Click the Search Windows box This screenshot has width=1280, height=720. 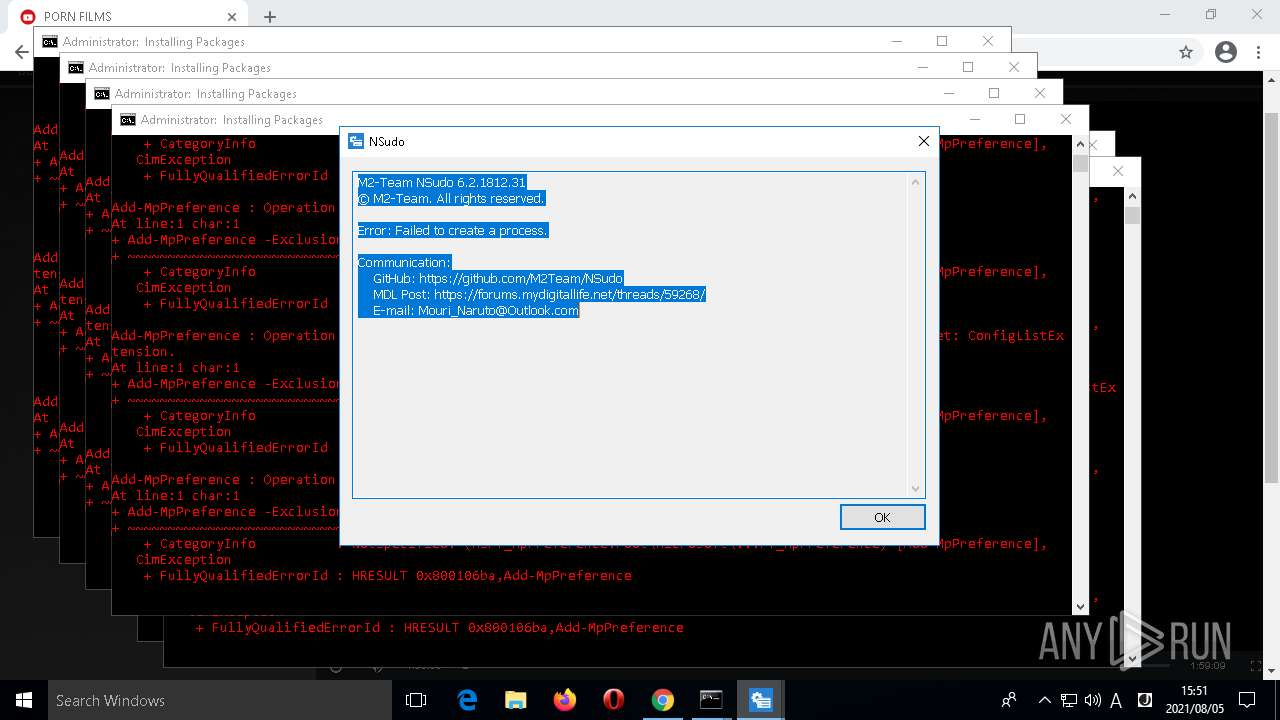[219, 700]
